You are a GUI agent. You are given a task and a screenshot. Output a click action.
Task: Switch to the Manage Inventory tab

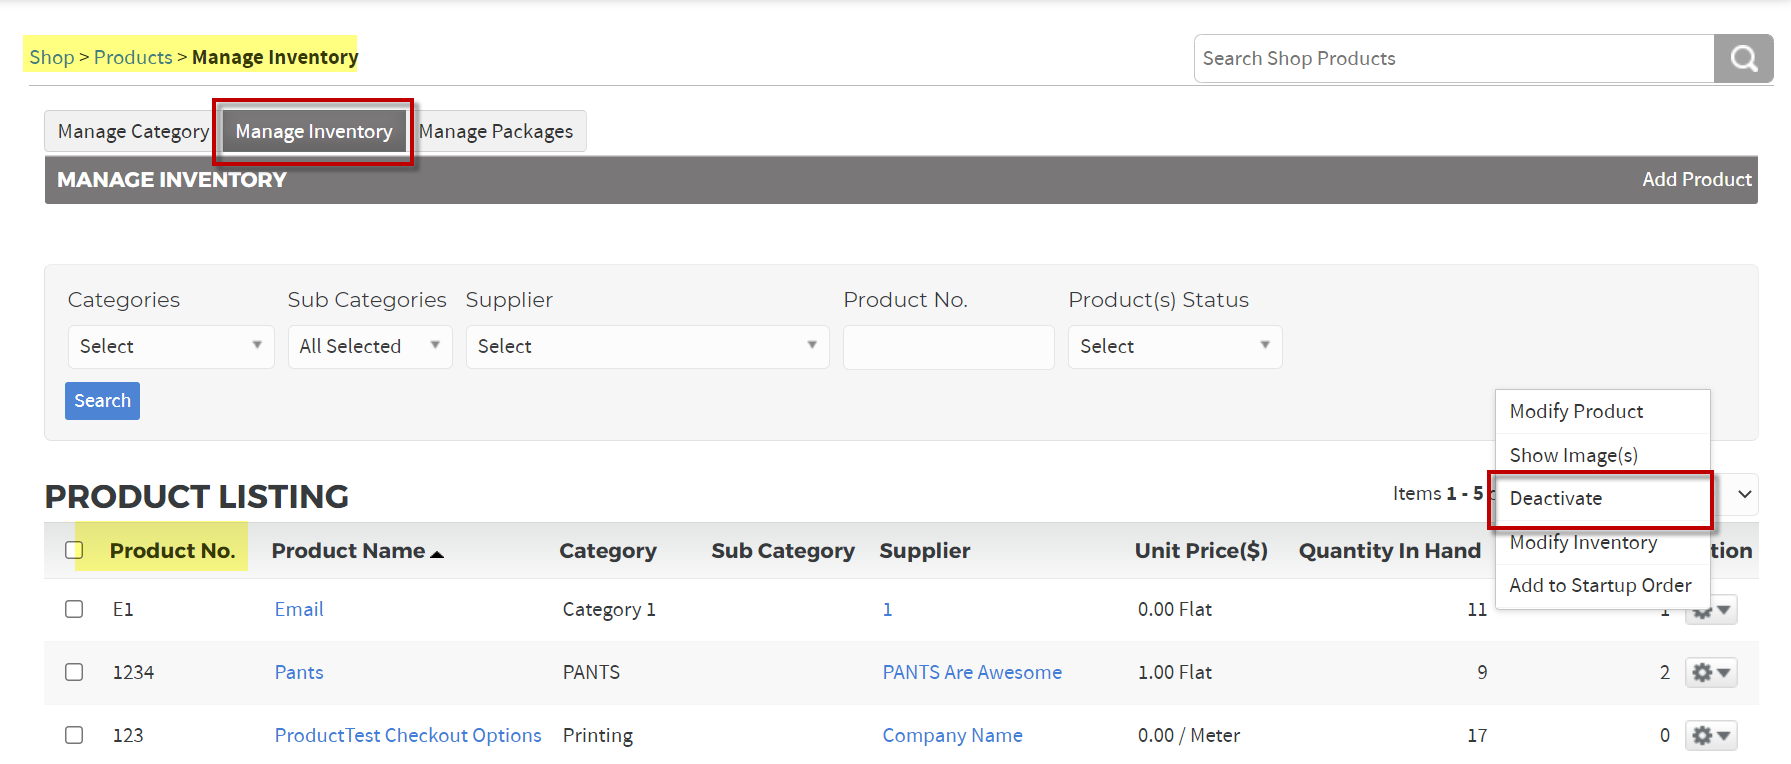[x=314, y=131]
